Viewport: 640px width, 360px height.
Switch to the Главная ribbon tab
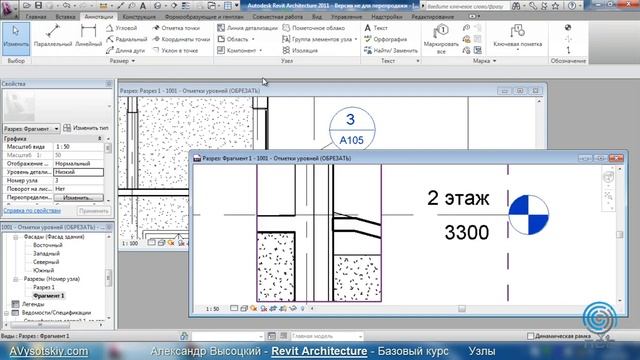[36, 17]
